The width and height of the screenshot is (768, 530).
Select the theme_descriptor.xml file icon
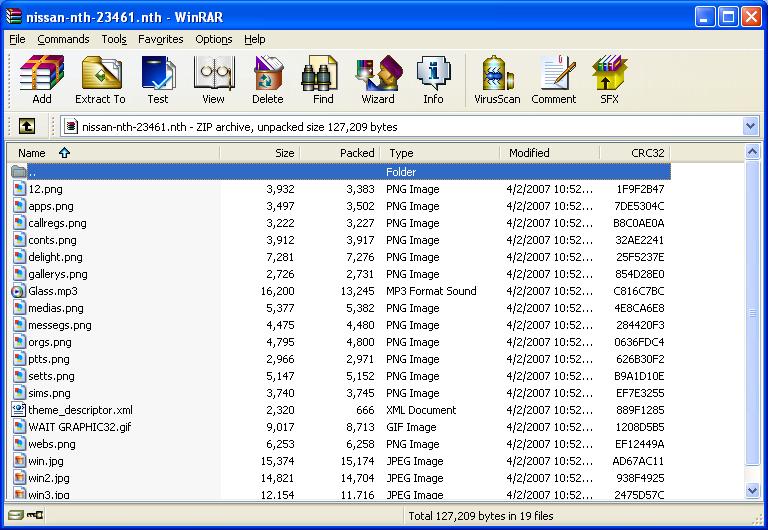pyautogui.click(x=19, y=410)
